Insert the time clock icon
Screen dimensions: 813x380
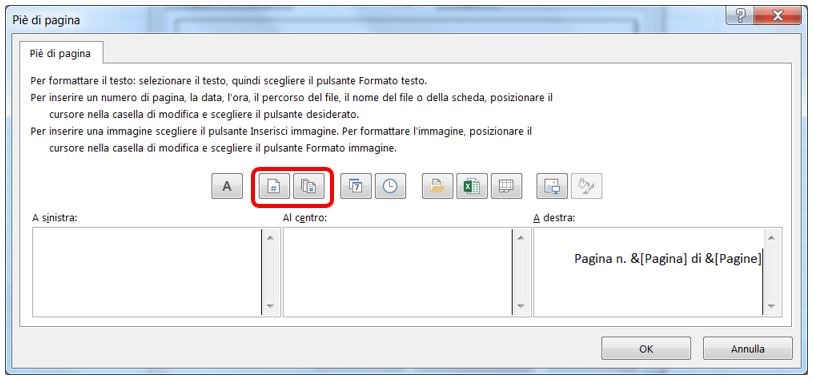click(390, 186)
